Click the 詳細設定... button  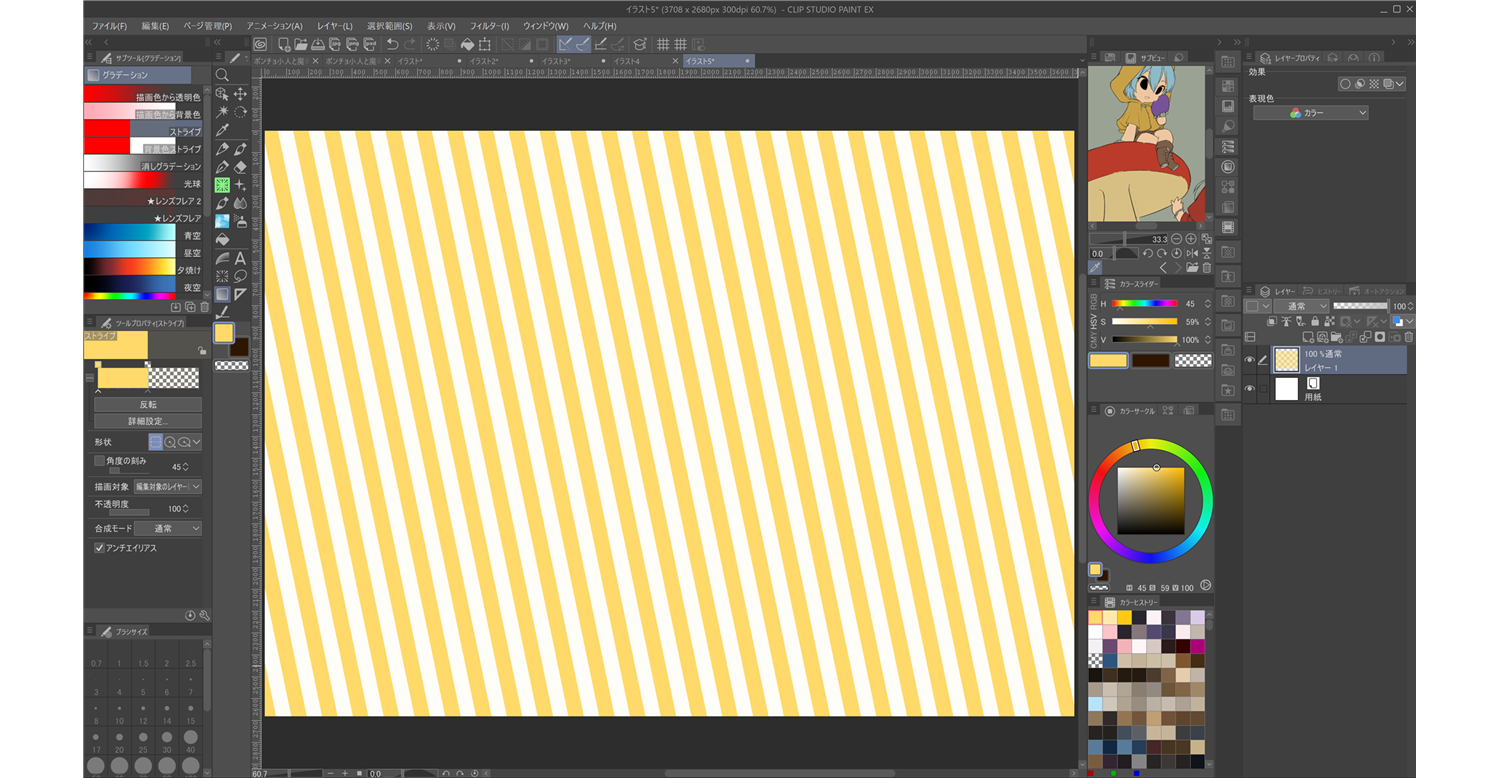tap(148, 421)
